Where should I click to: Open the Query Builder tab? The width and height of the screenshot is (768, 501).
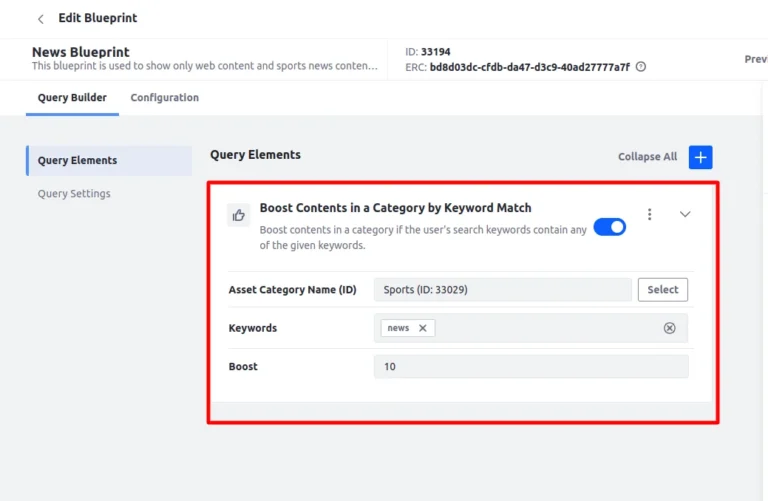click(72, 97)
